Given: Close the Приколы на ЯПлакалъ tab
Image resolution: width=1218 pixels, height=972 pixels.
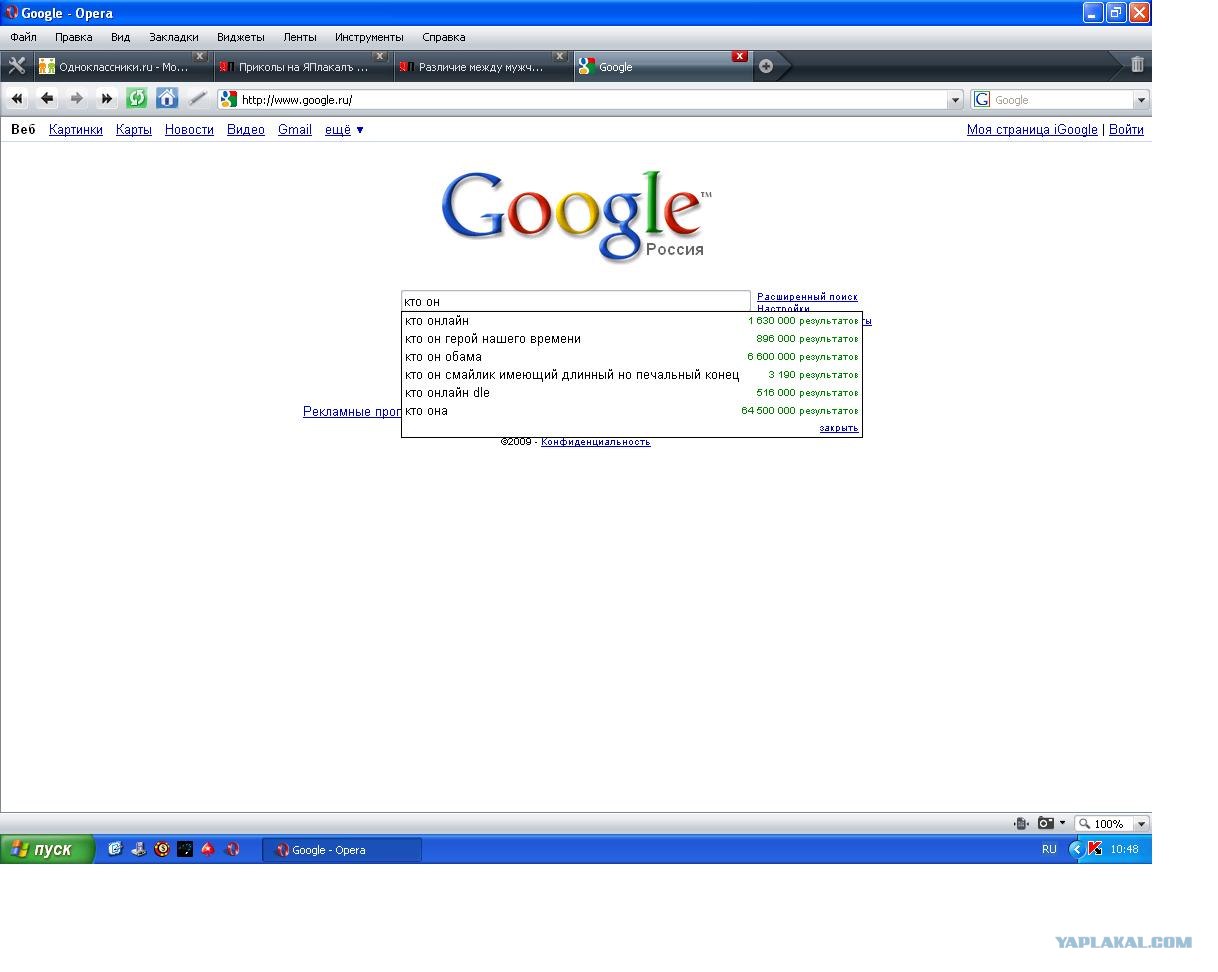Looking at the screenshot, I should 380,56.
